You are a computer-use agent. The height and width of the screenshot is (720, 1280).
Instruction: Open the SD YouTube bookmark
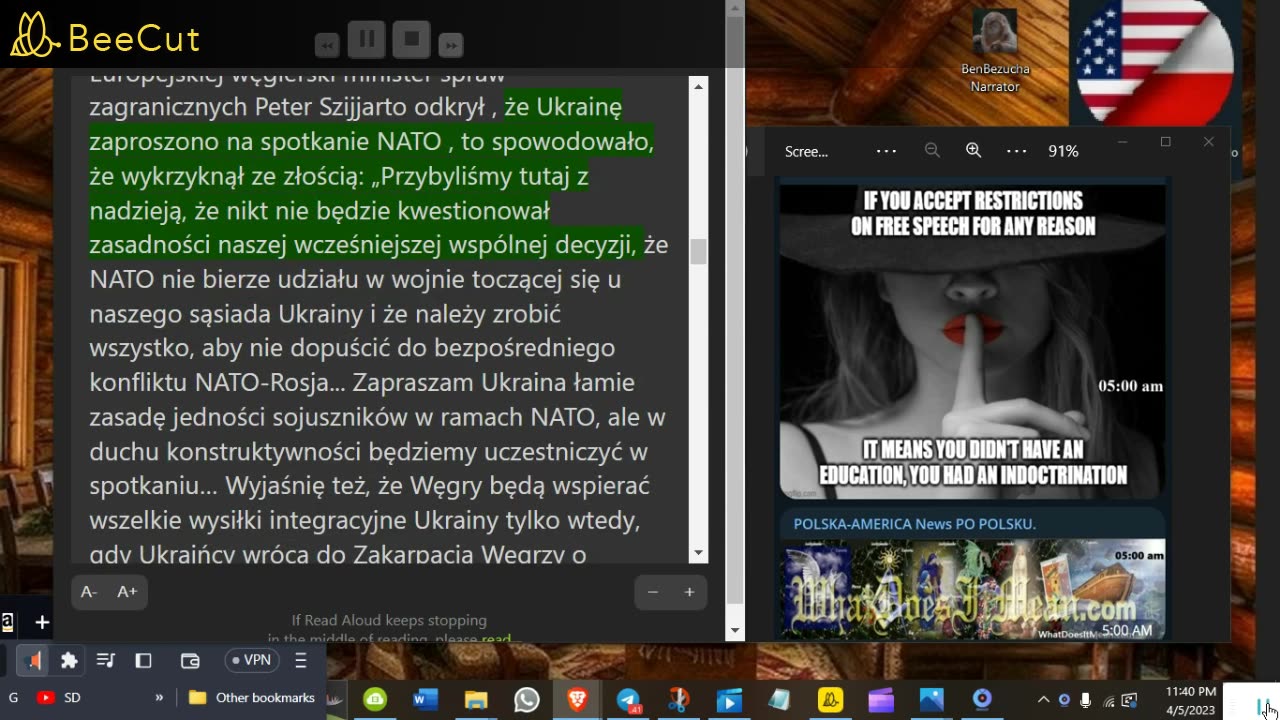point(59,698)
